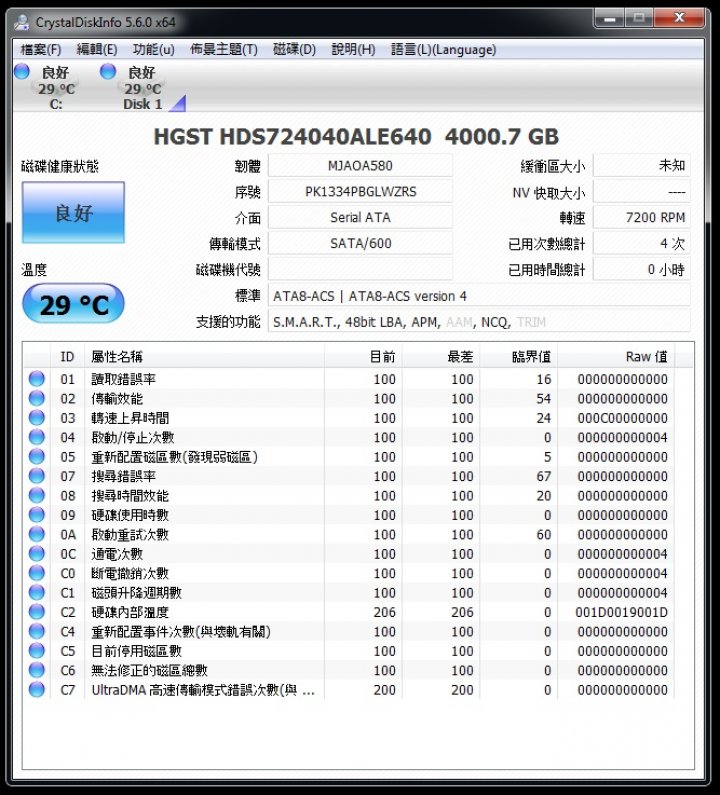Click the 臨界值 column header

click(519, 356)
